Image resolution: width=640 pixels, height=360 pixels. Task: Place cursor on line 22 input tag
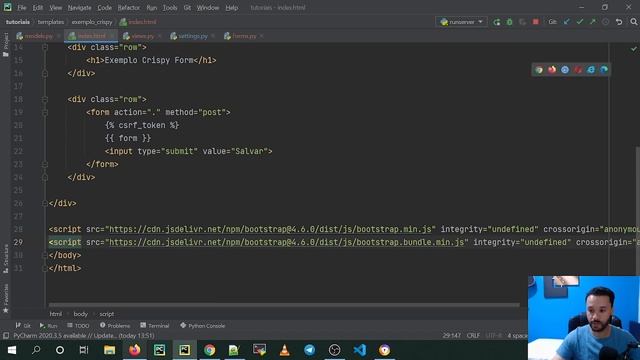pyautogui.click(x=189, y=151)
